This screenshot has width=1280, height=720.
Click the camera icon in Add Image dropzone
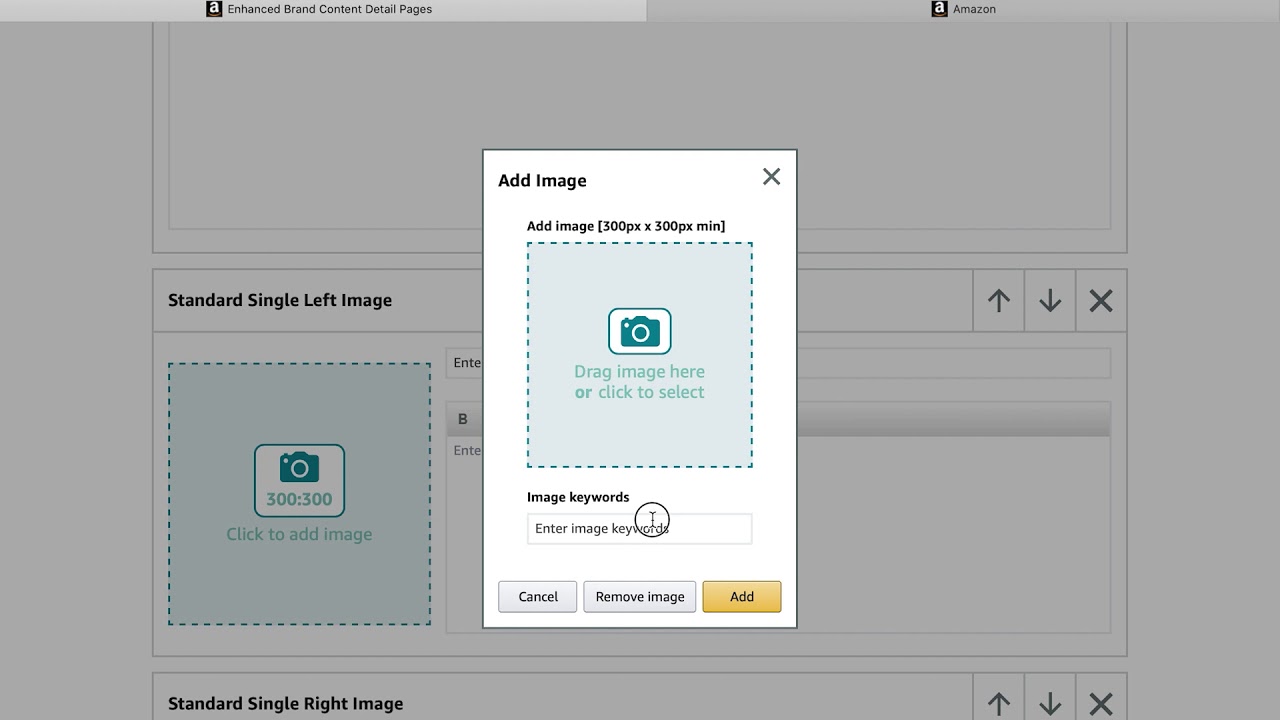640,331
